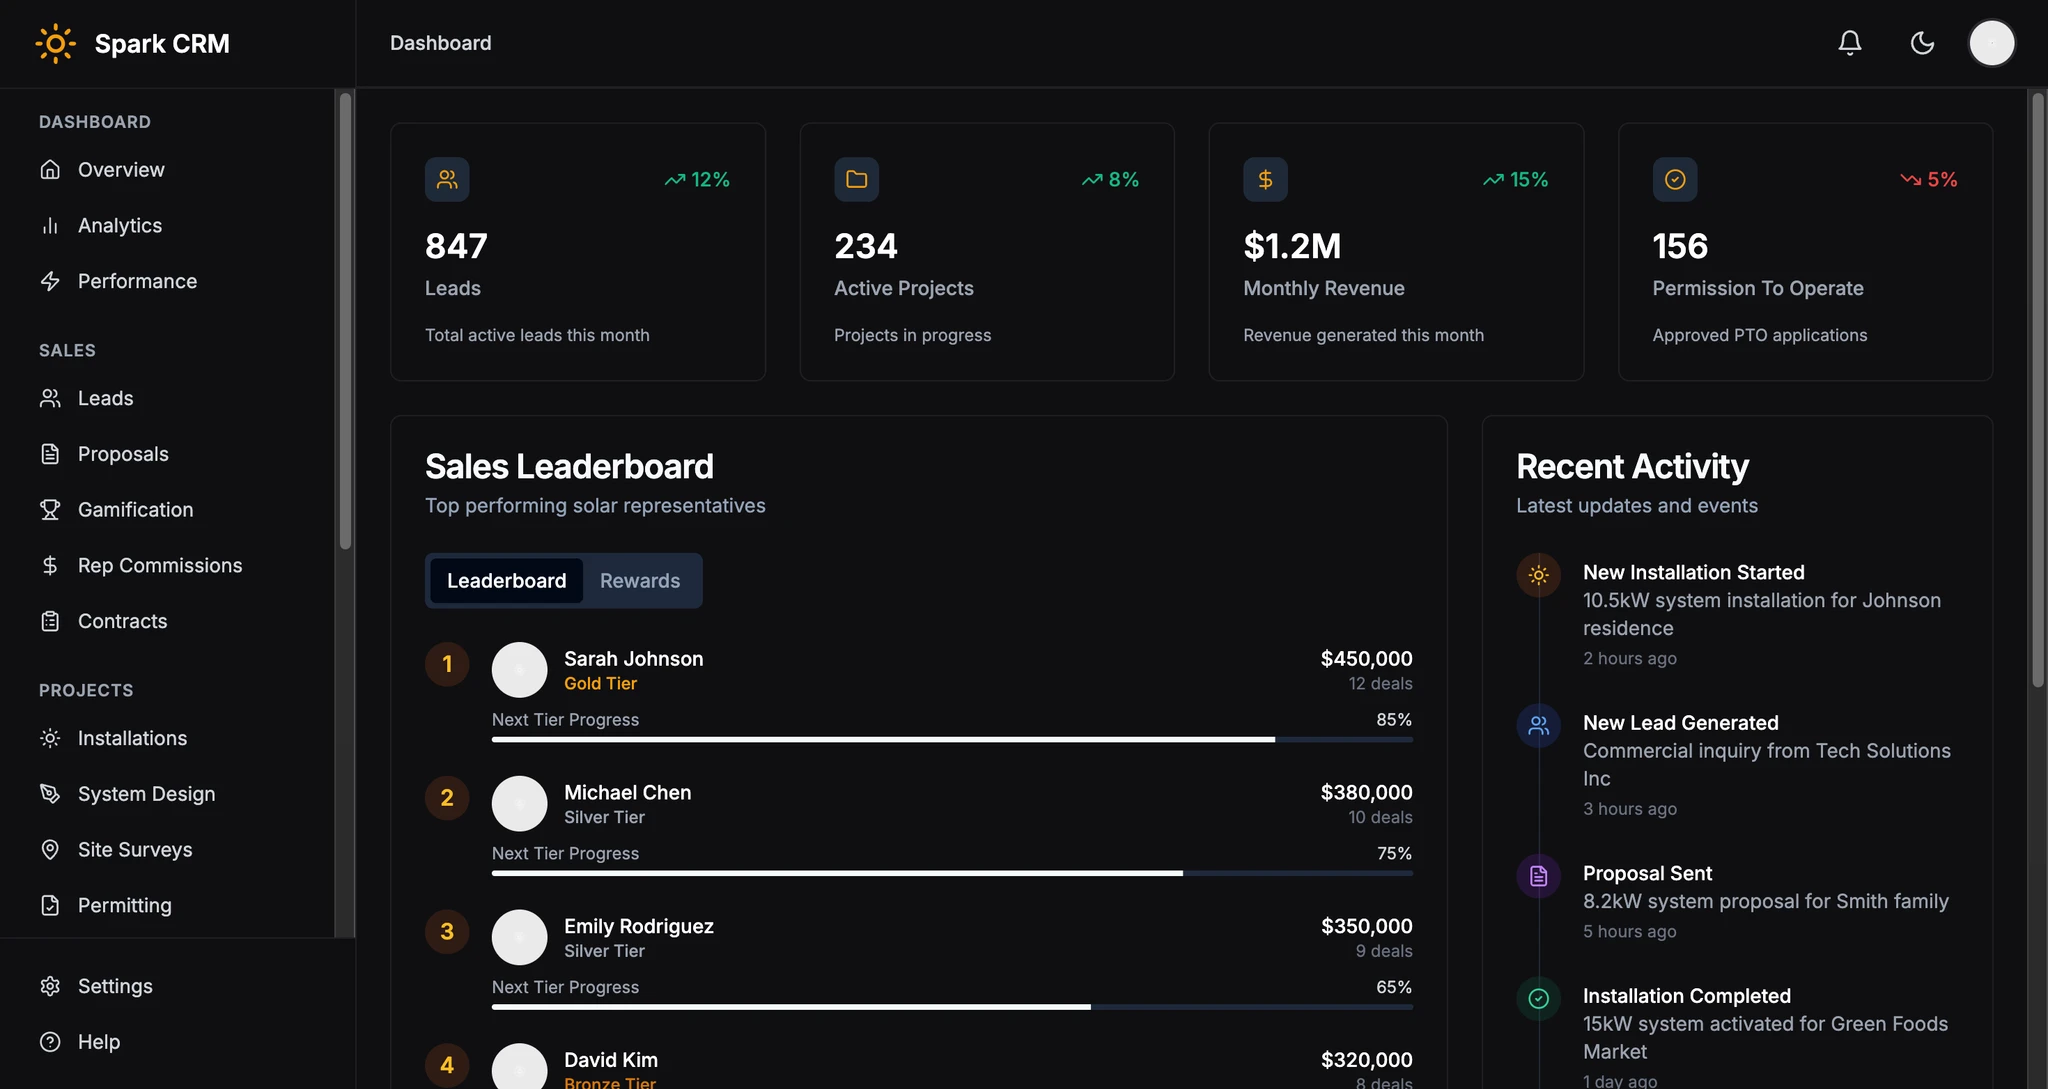Viewport: 2048px width, 1089px height.
Task: Toggle dark mode with moon icon
Action: click(x=1921, y=43)
